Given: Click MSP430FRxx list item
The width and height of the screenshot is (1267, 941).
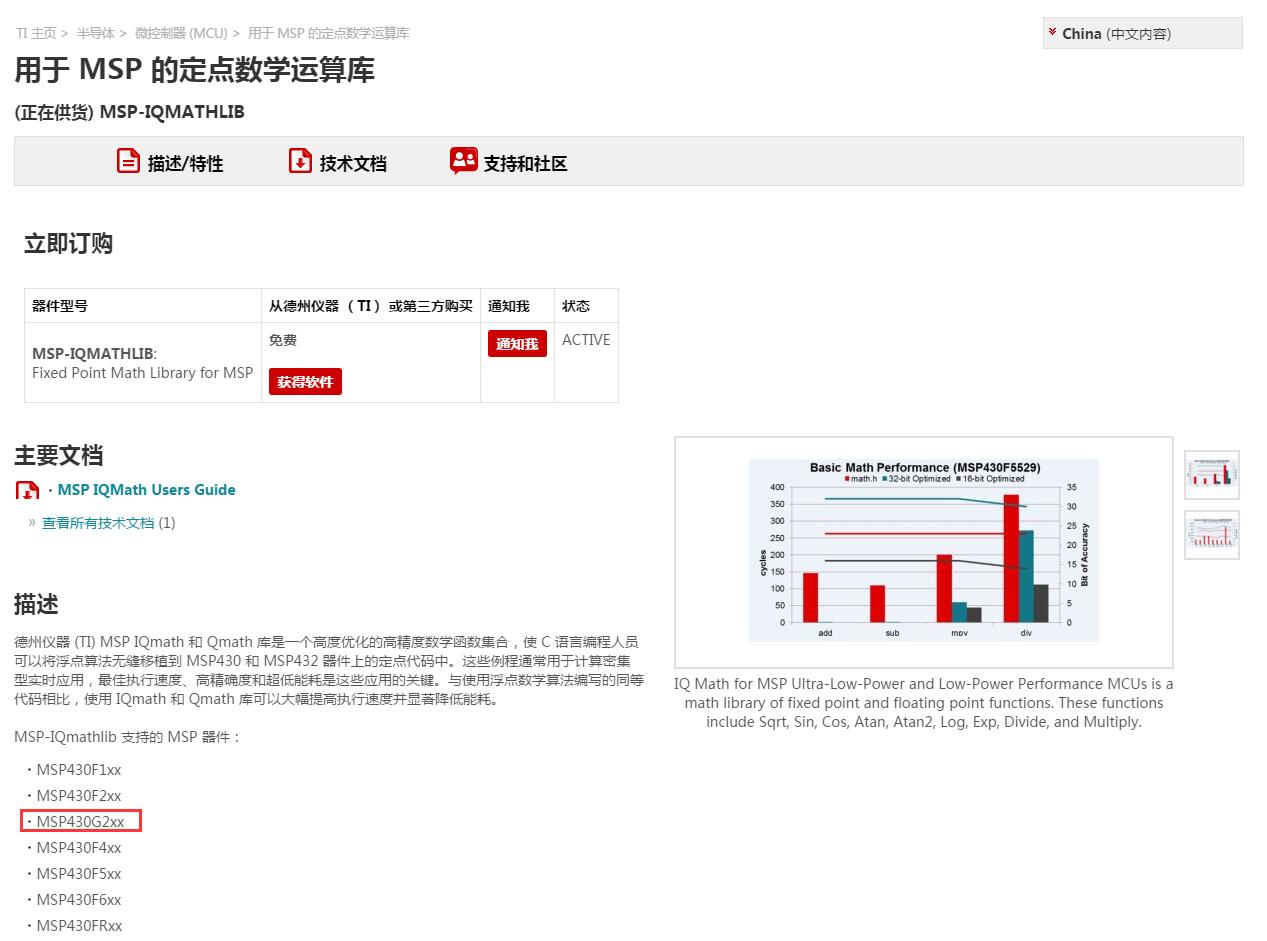Looking at the screenshot, I should [x=79, y=926].
